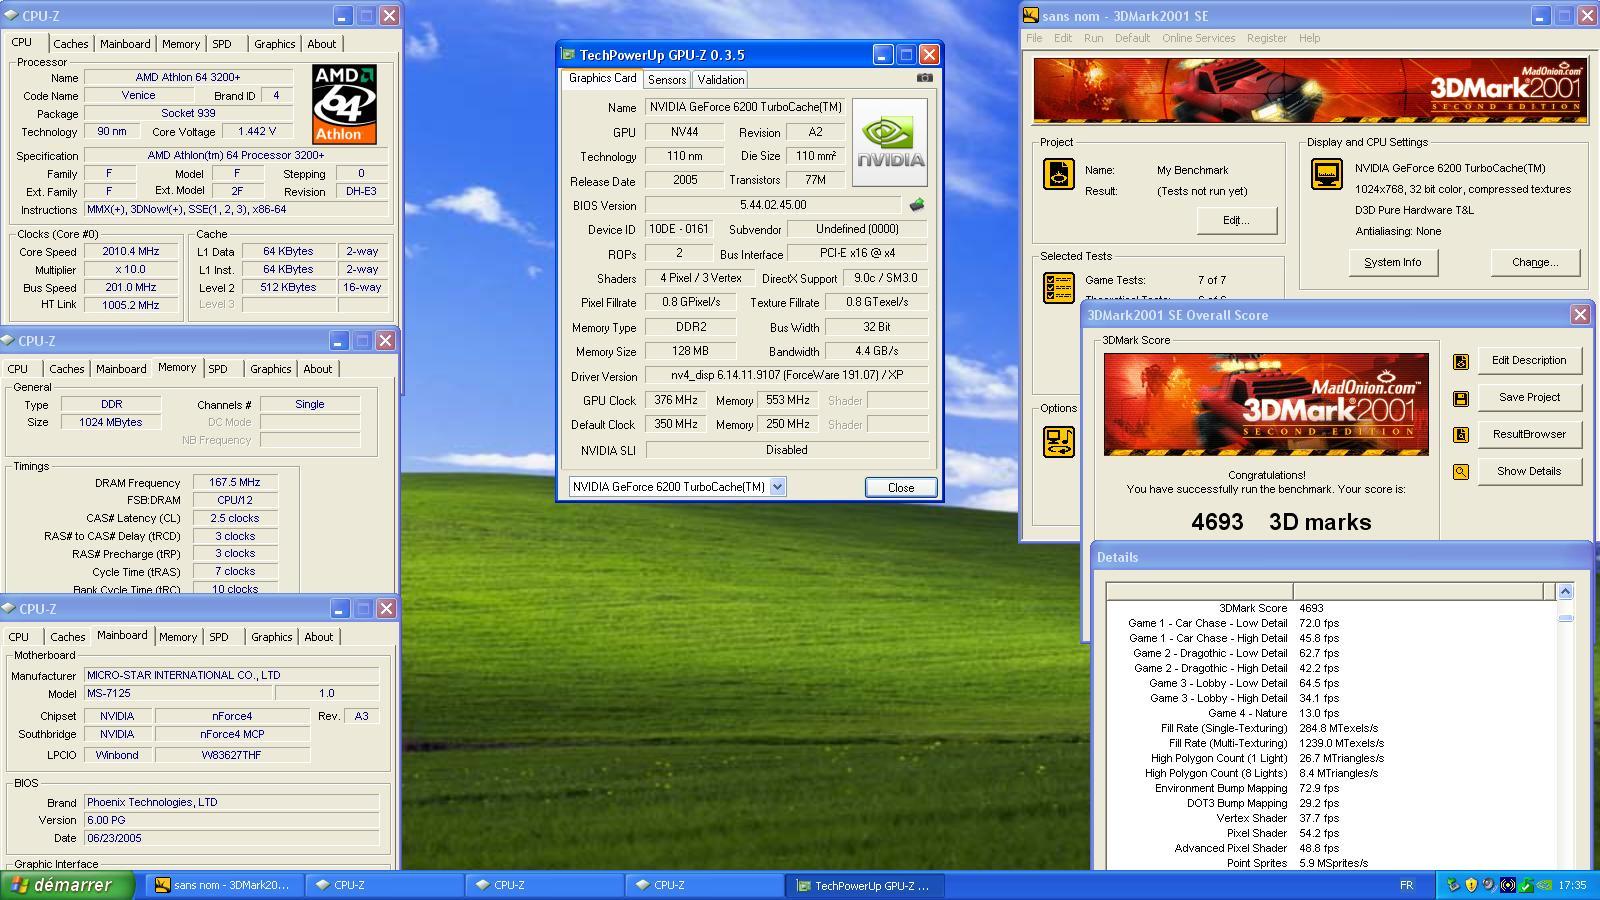Click the GPU Clock value 376 MHz
The image size is (1600, 900).
coord(676,400)
